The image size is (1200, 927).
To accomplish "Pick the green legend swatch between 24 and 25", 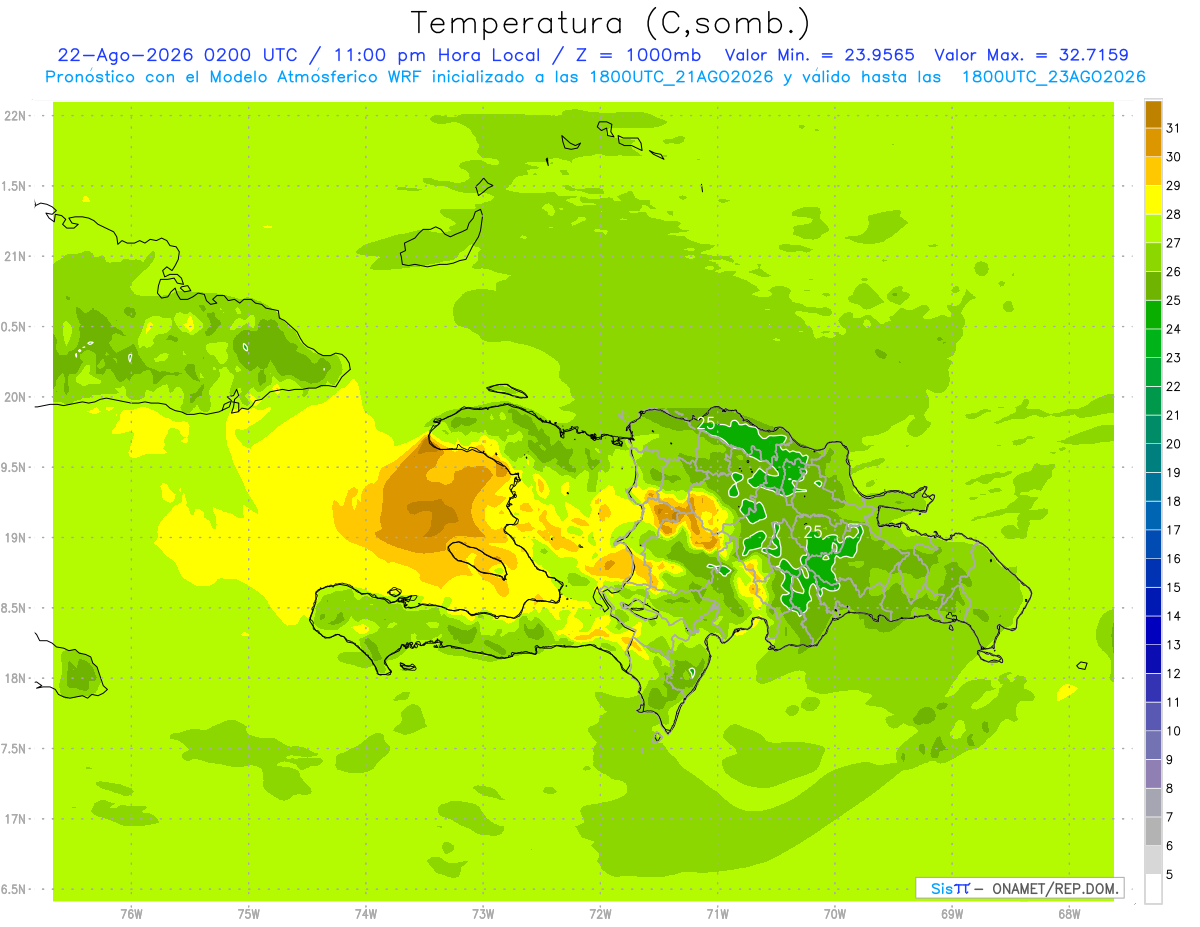I will pyautogui.click(x=1153, y=315).
